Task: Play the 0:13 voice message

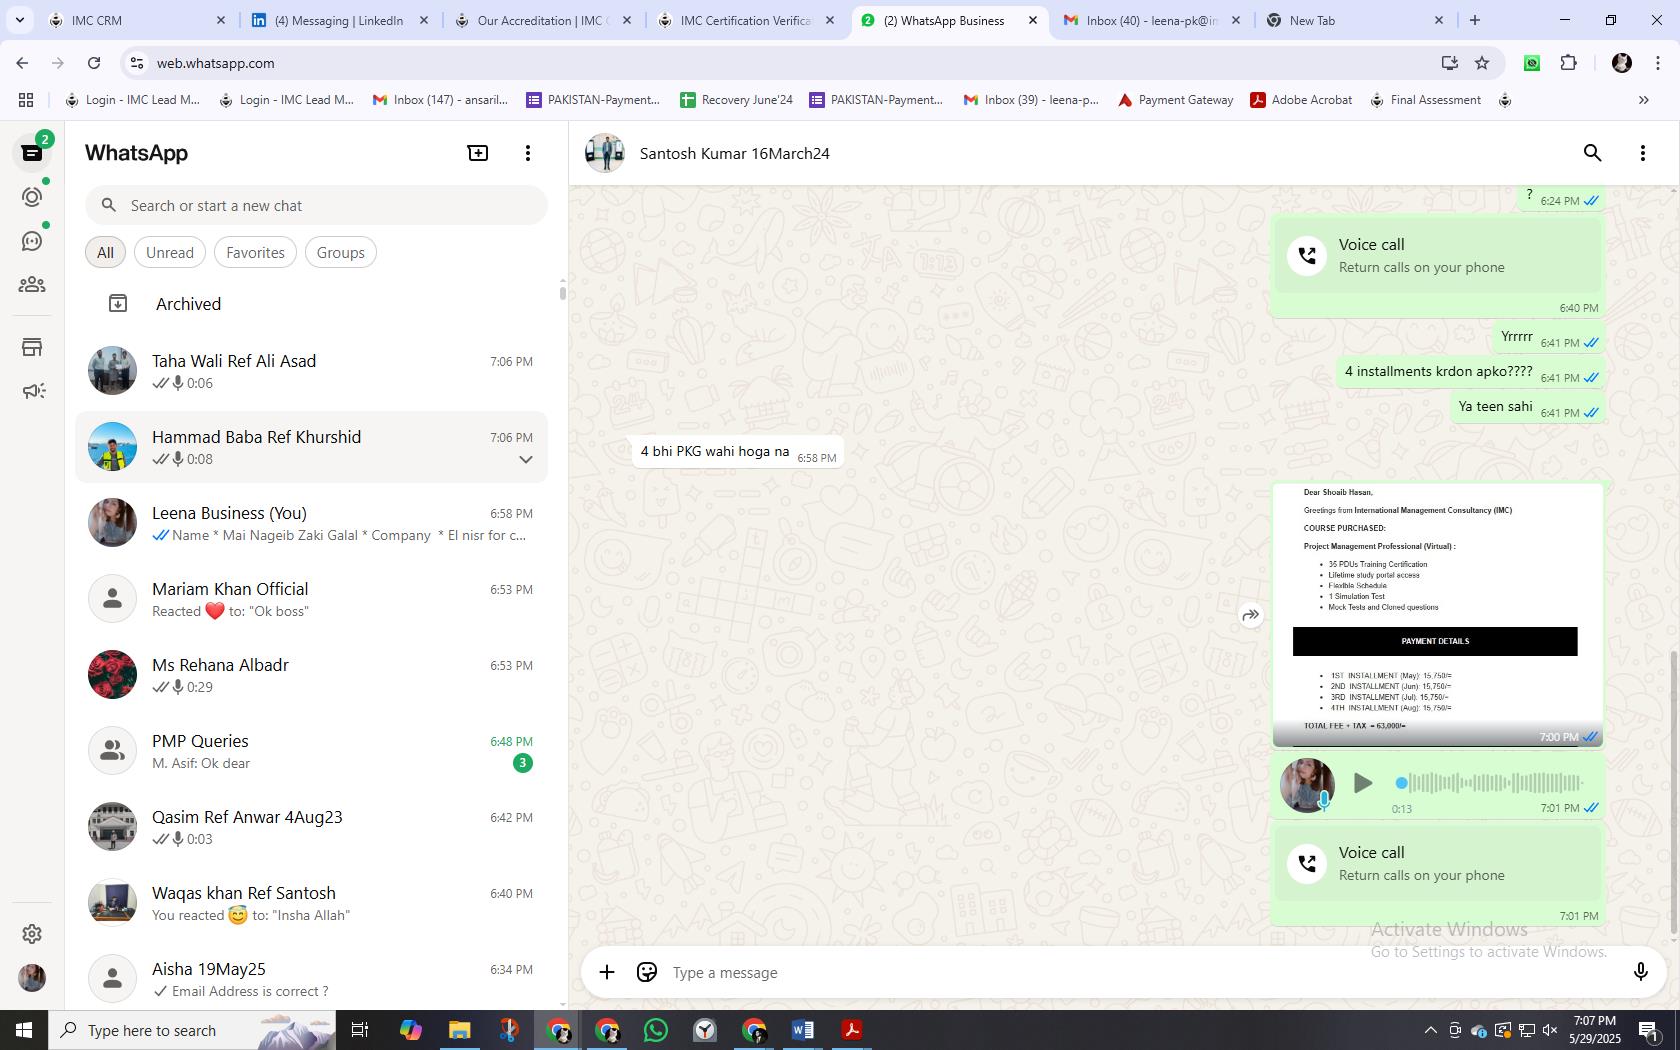Action: click(1362, 783)
